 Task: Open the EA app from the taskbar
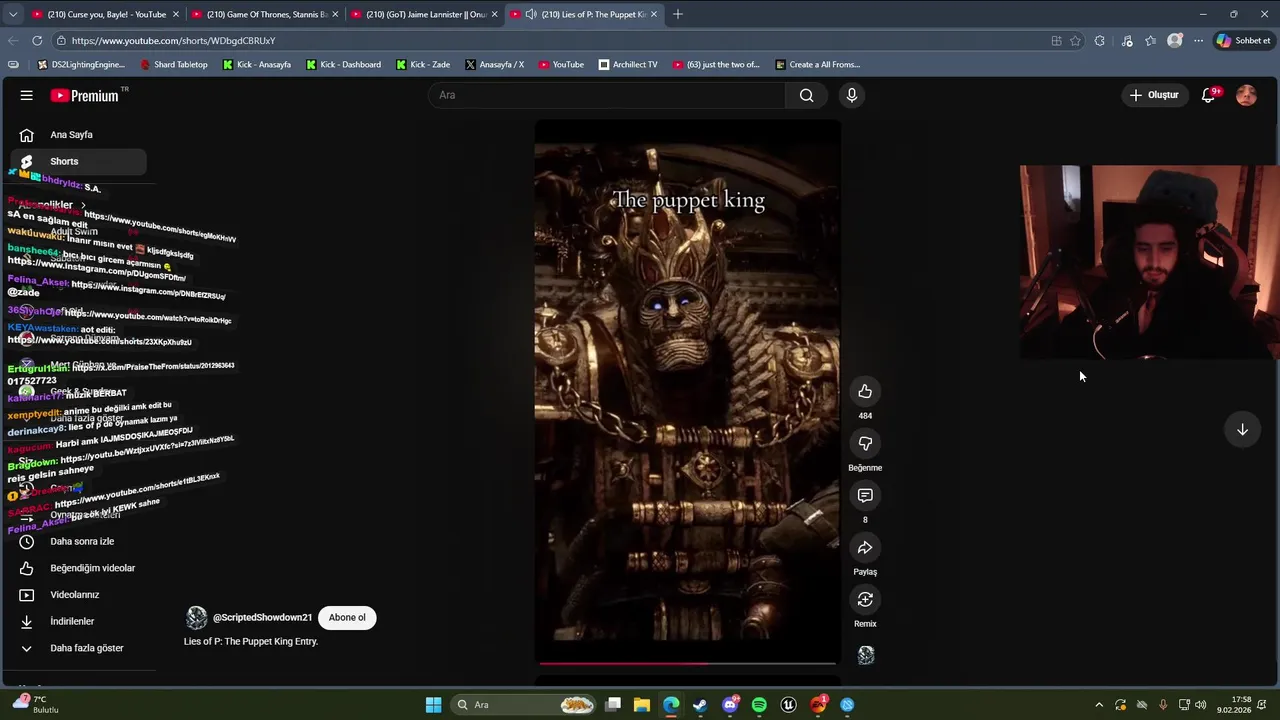(x=818, y=705)
